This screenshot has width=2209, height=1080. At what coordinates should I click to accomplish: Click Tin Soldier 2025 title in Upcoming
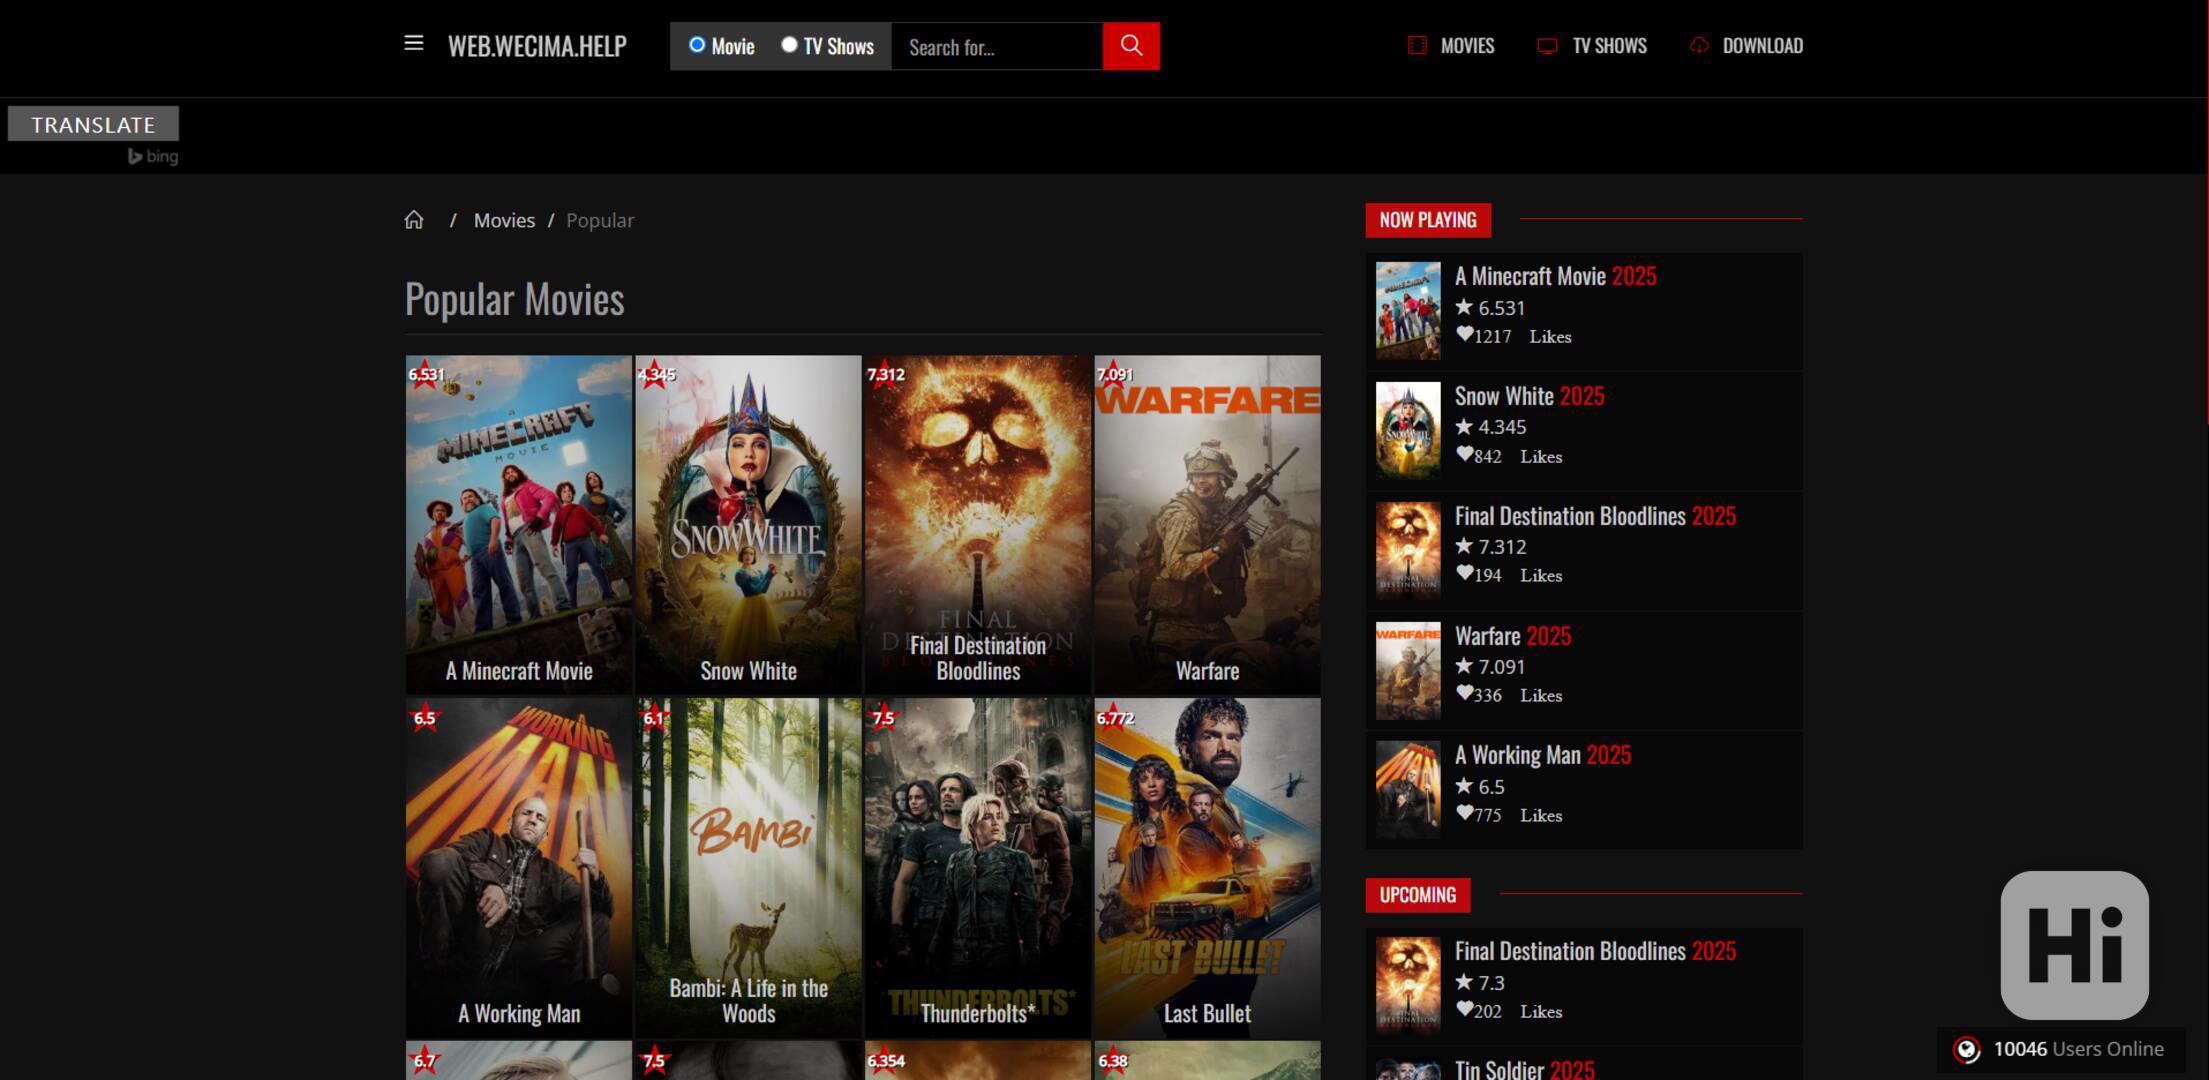[x=1524, y=1069]
